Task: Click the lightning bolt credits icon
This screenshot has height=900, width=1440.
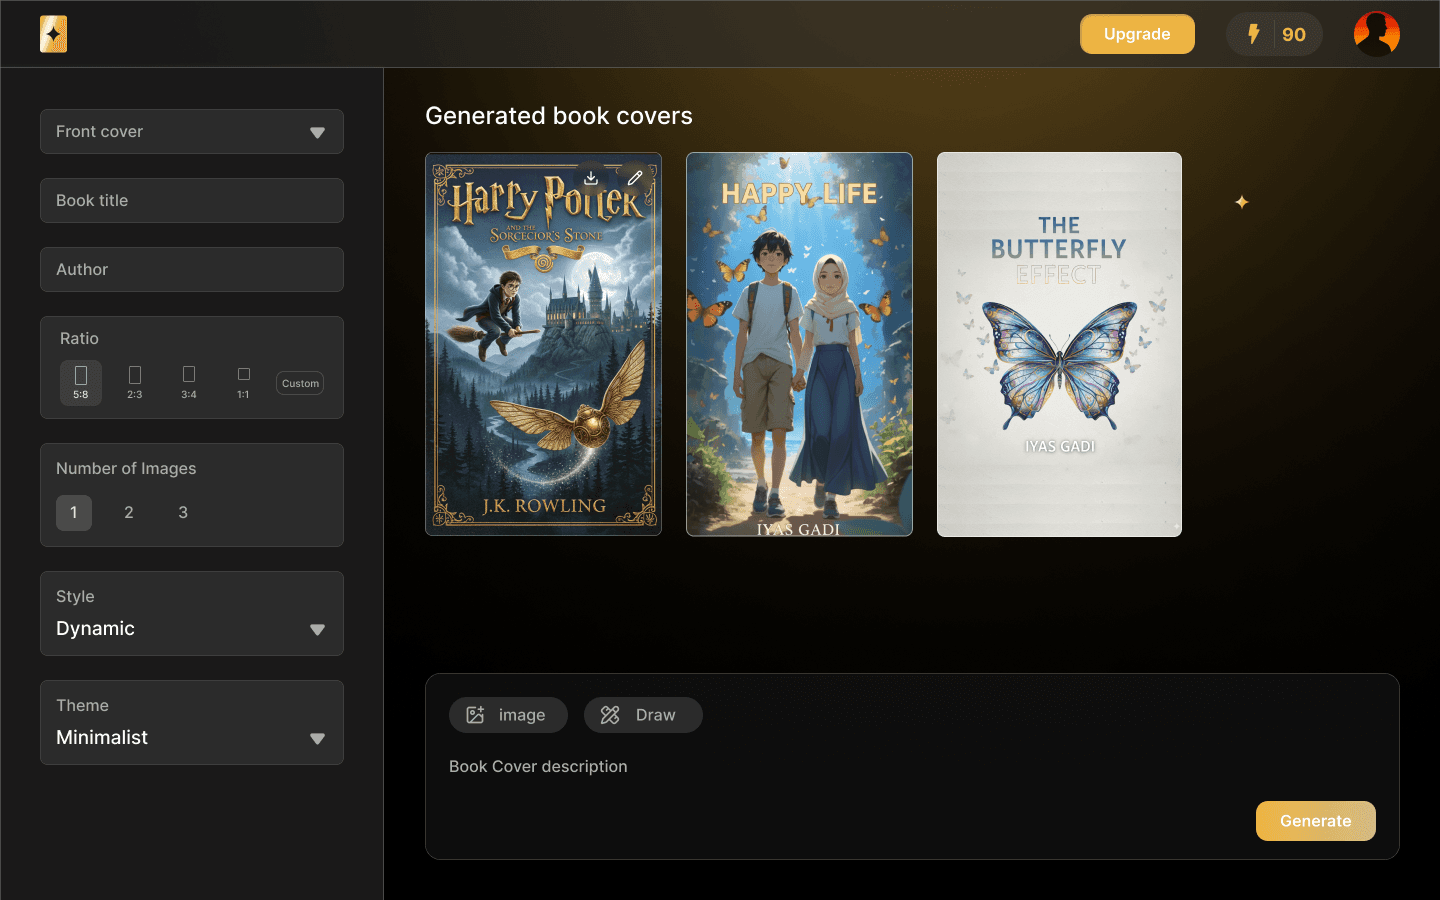Action: point(1253,34)
